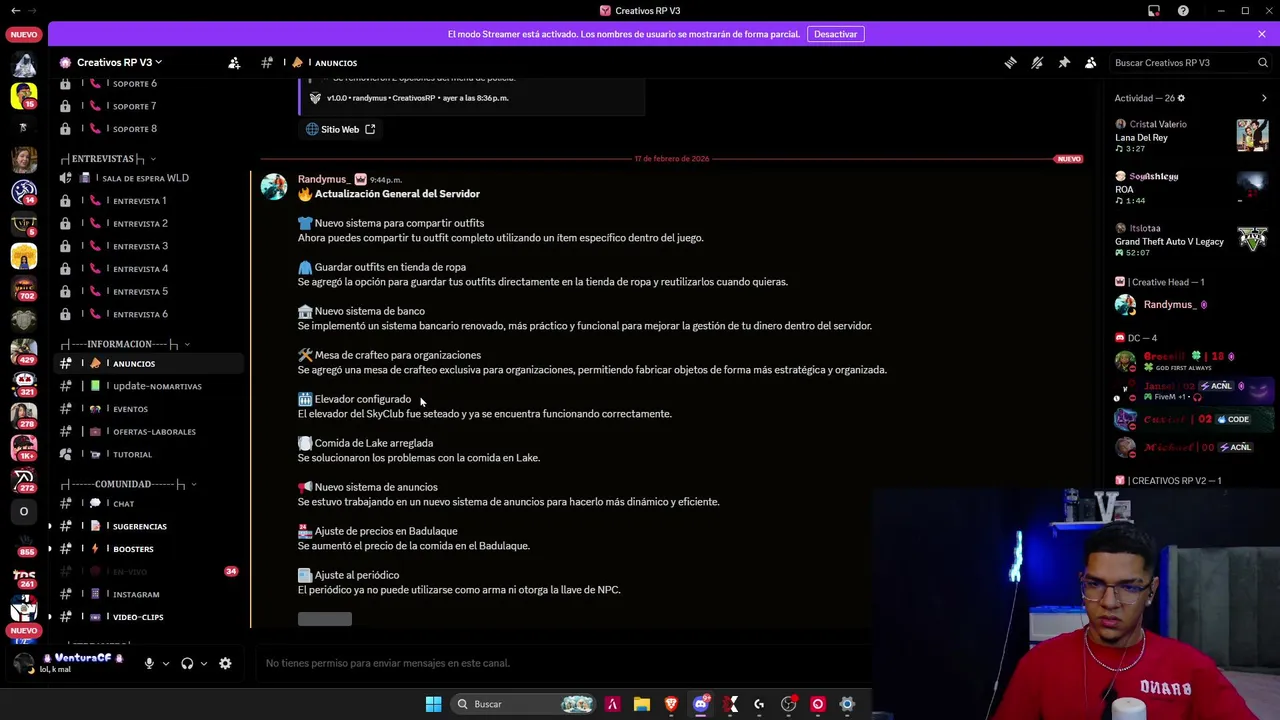Screen dimensions: 1280x720
Task: Select ANUNCIOS channel
Action: 150,364
